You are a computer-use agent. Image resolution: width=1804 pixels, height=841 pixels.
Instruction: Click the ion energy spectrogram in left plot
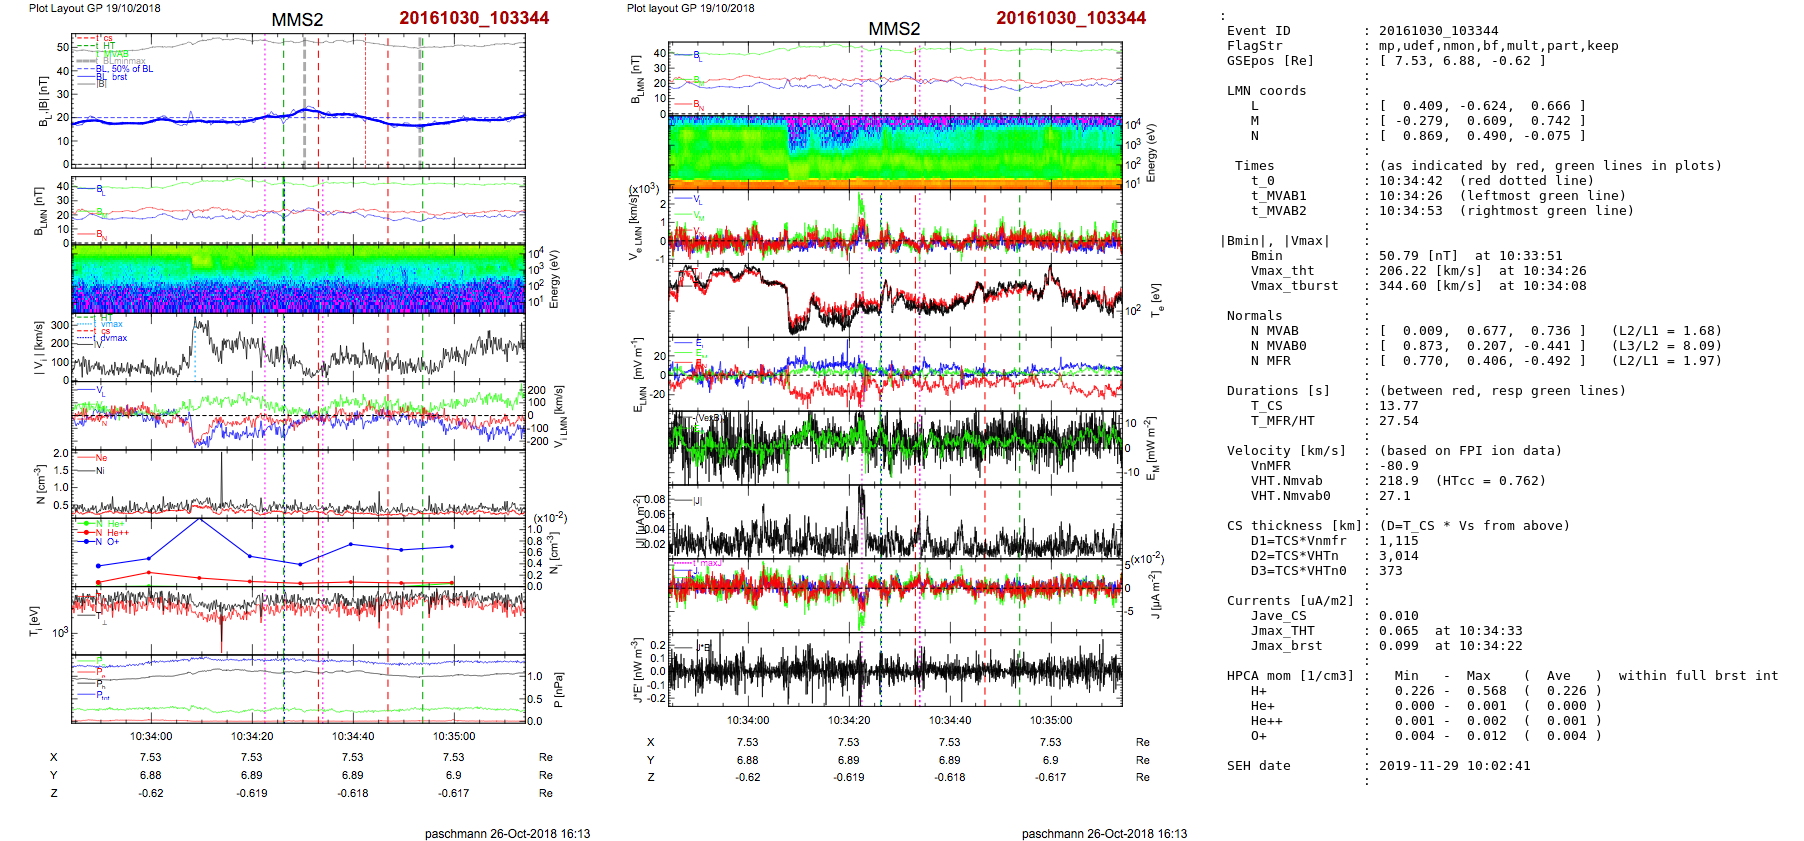[x=298, y=279]
